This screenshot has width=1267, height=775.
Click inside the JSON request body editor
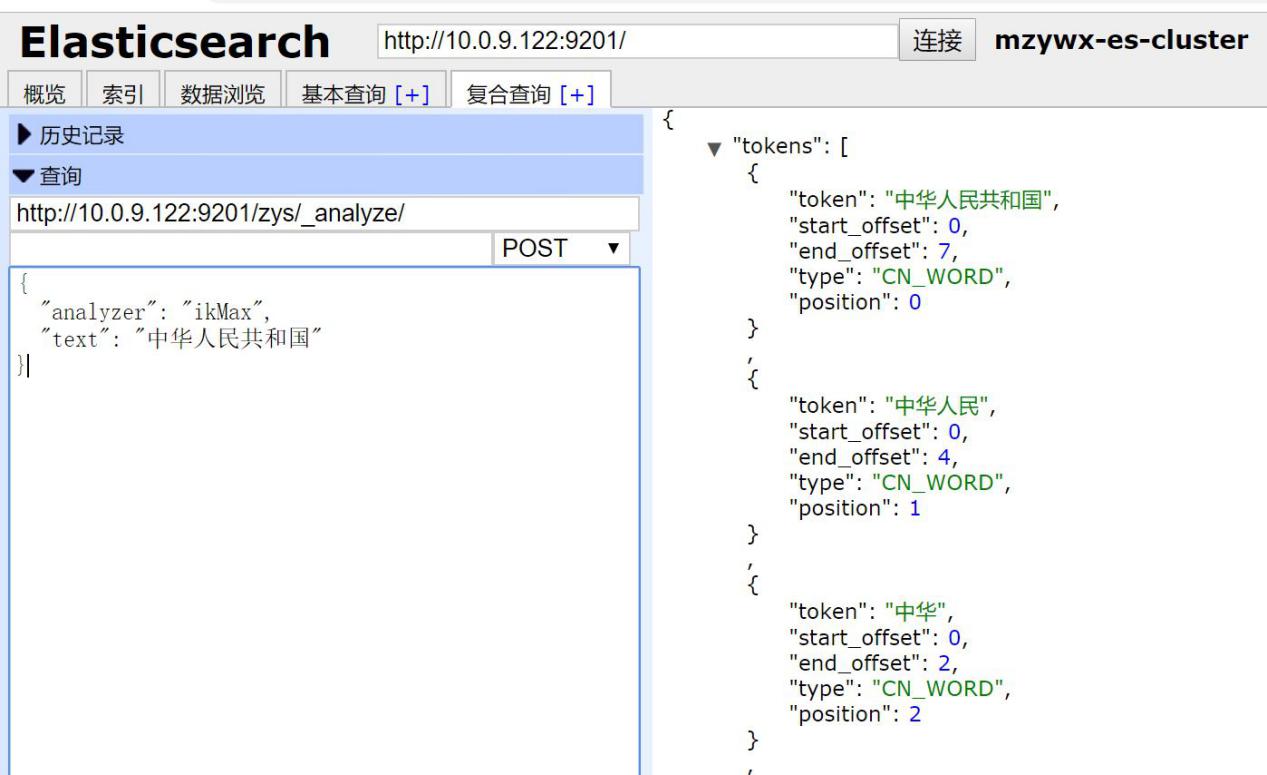point(324,520)
